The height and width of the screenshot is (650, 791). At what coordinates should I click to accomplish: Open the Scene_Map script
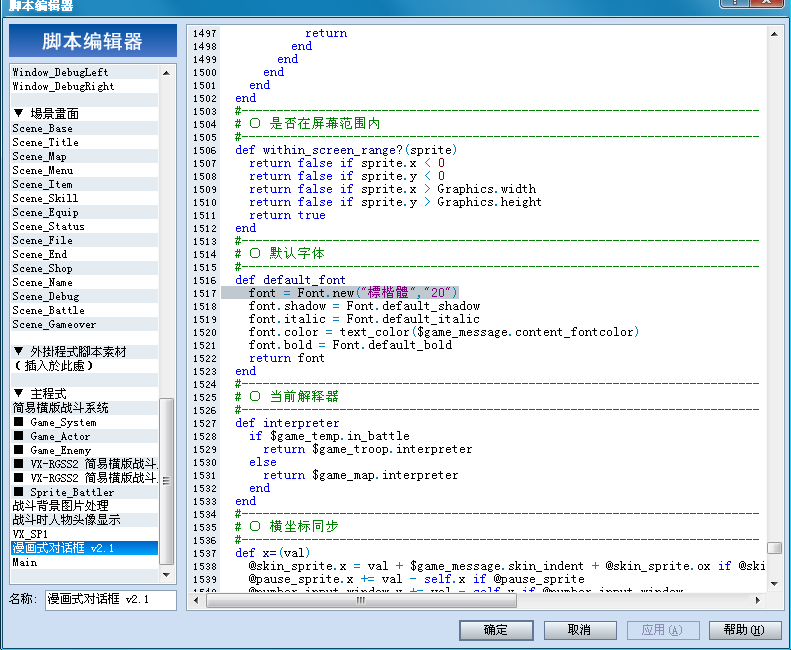click(85, 156)
